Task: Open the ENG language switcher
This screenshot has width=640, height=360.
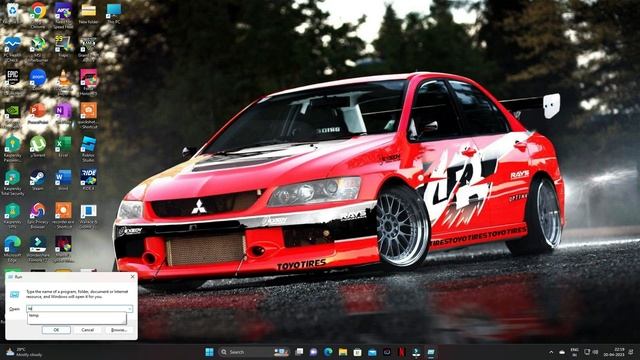Action: tap(575, 352)
